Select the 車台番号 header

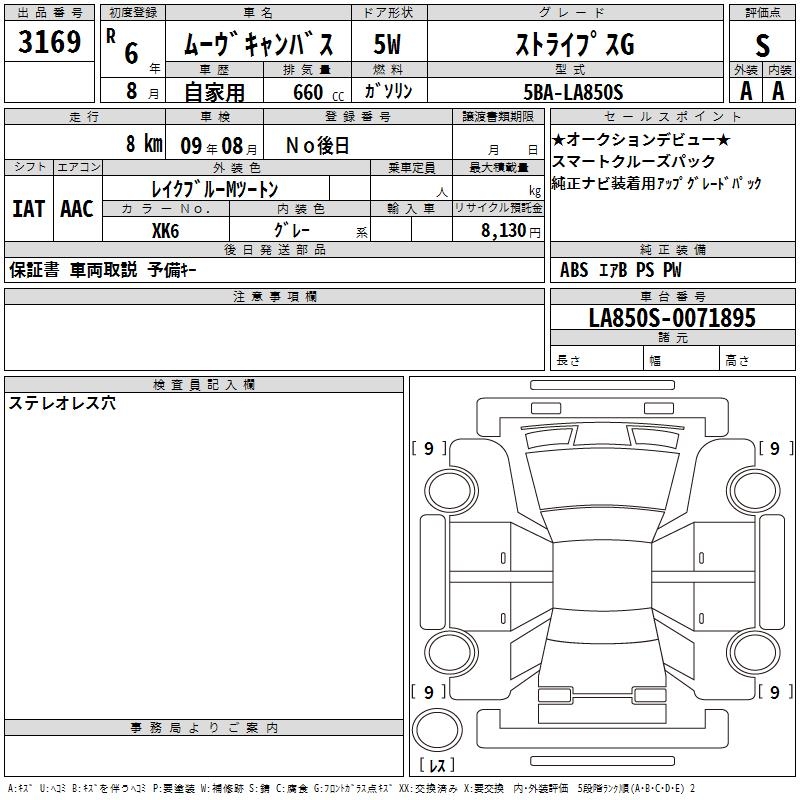(x=672, y=296)
